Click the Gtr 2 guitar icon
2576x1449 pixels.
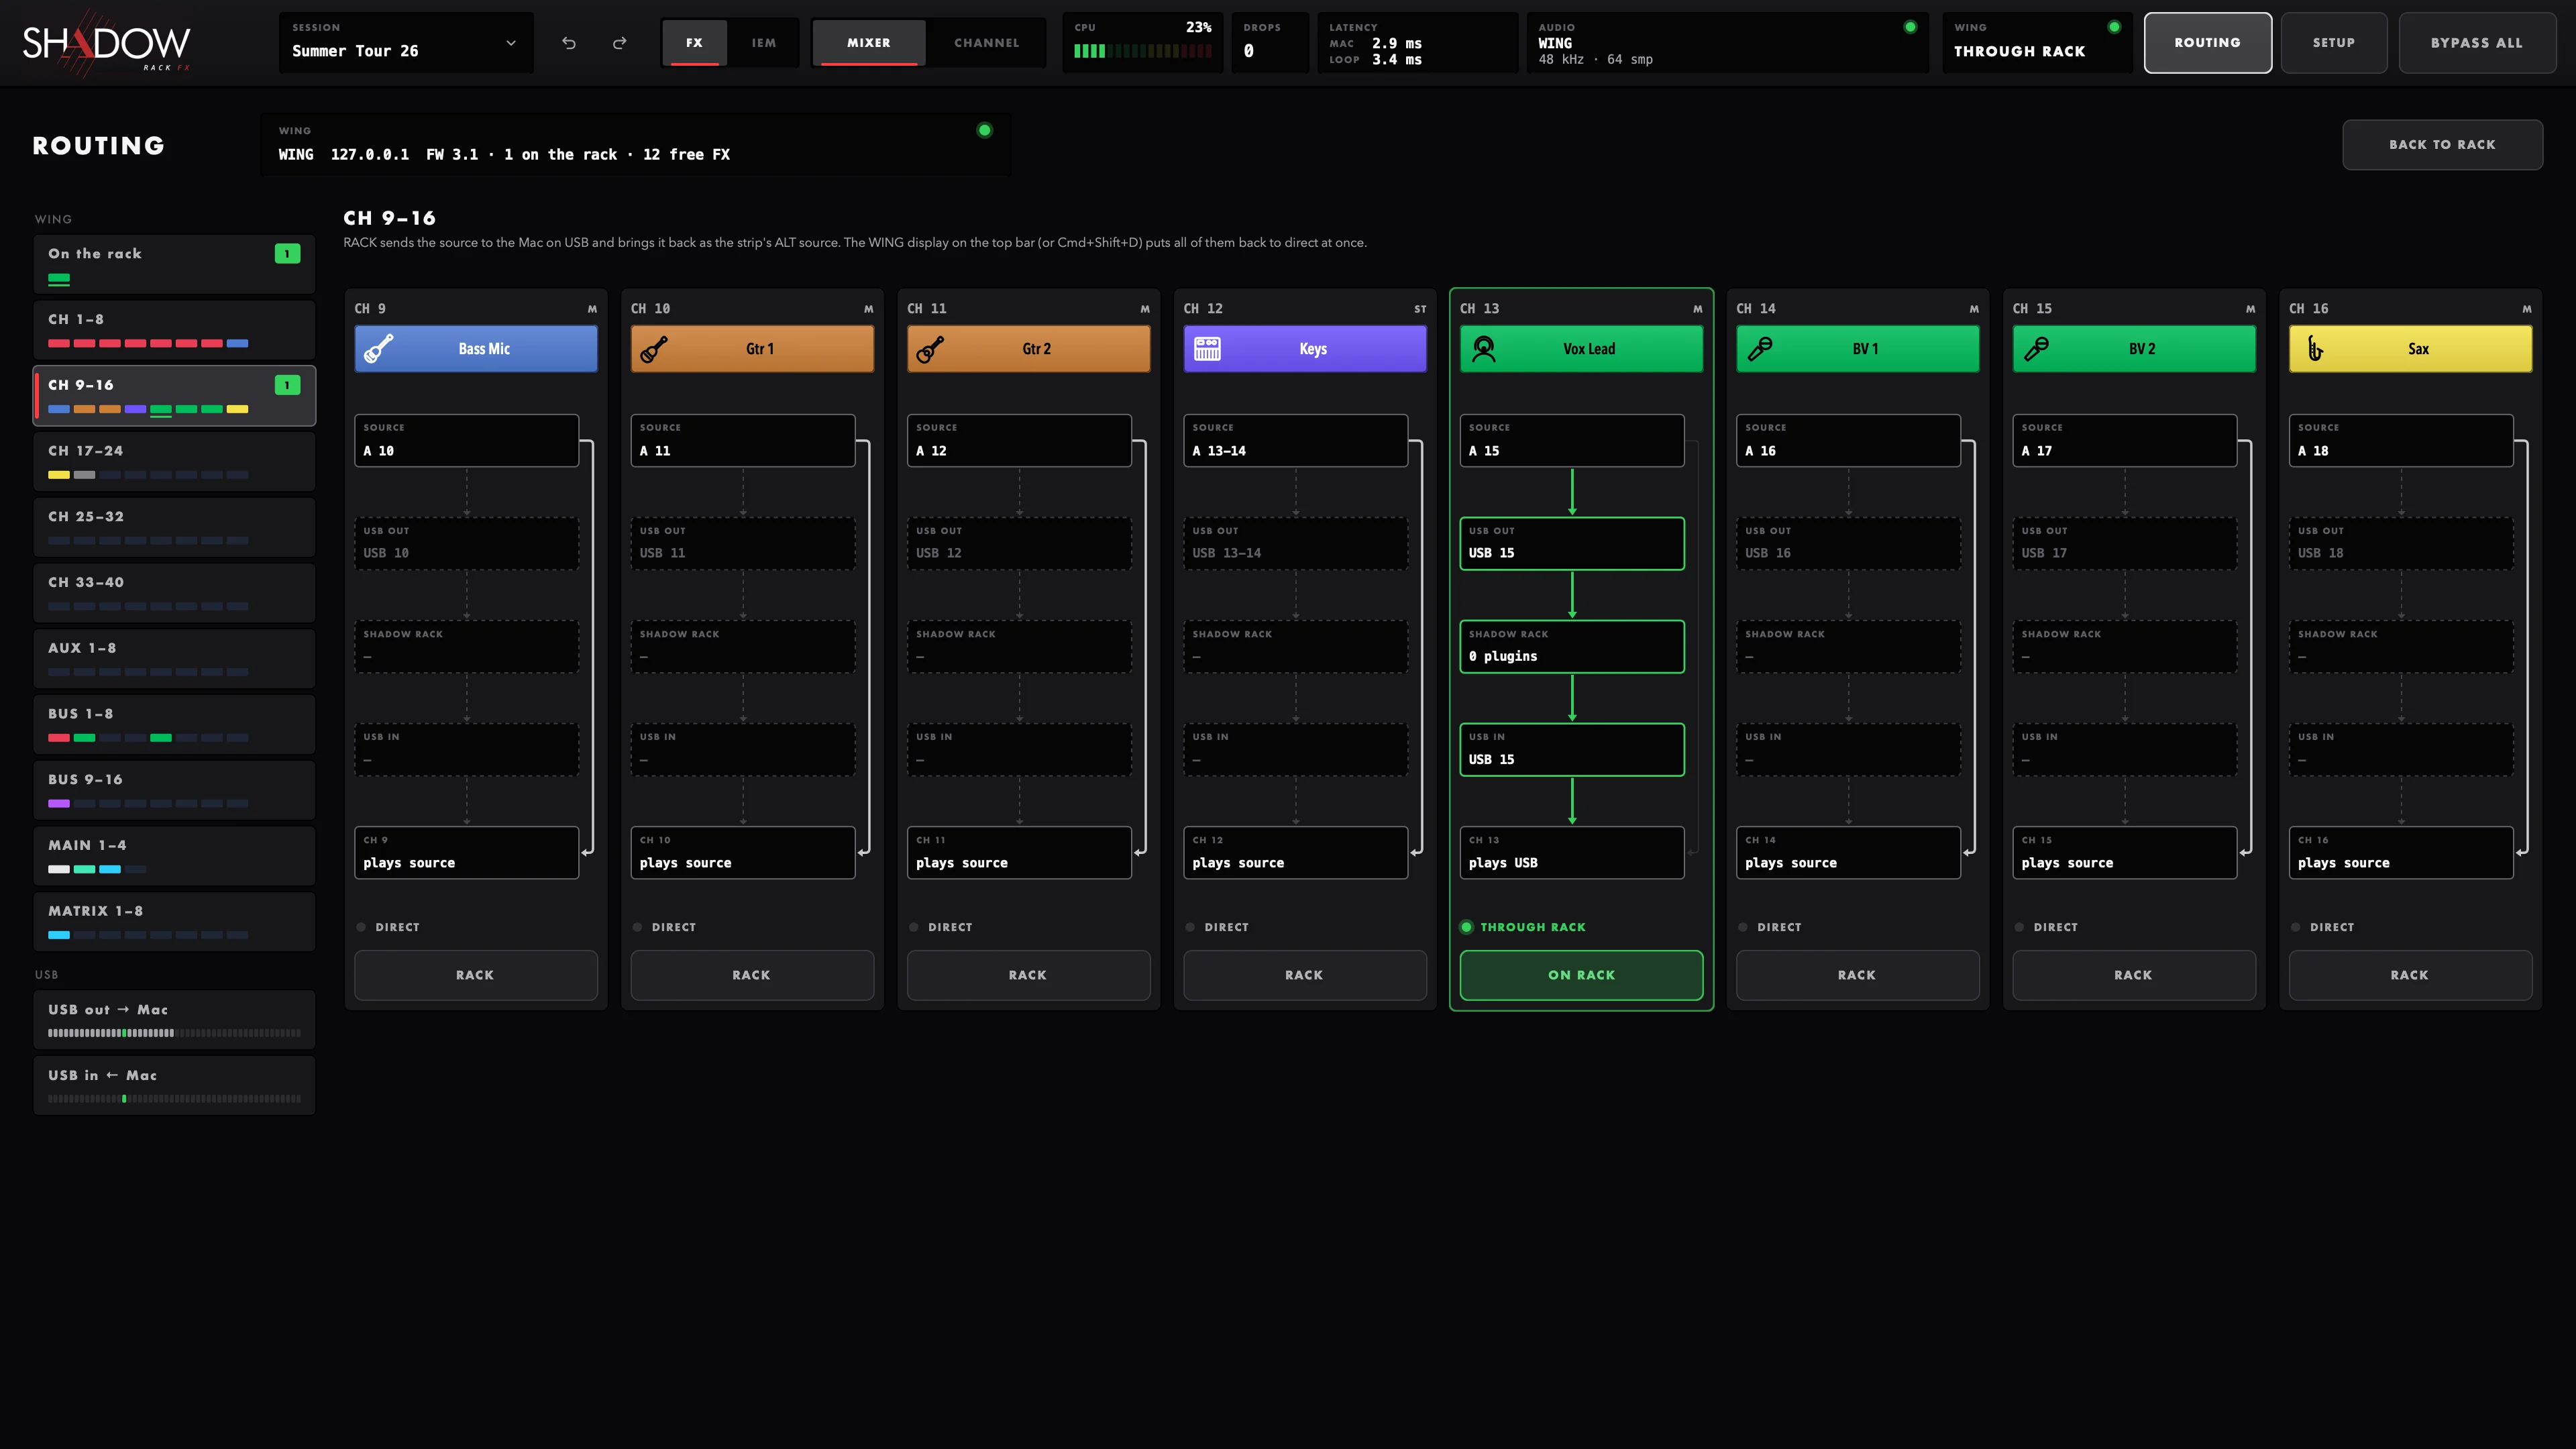pyautogui.click(x=931, y=349)
